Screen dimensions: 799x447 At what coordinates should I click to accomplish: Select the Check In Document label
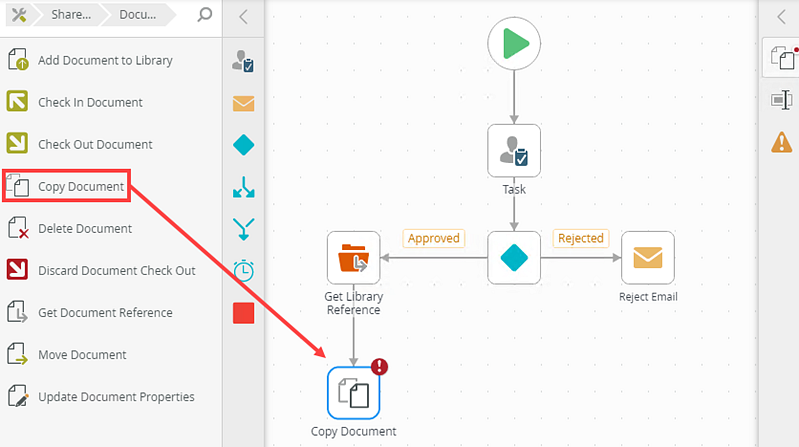90,102
